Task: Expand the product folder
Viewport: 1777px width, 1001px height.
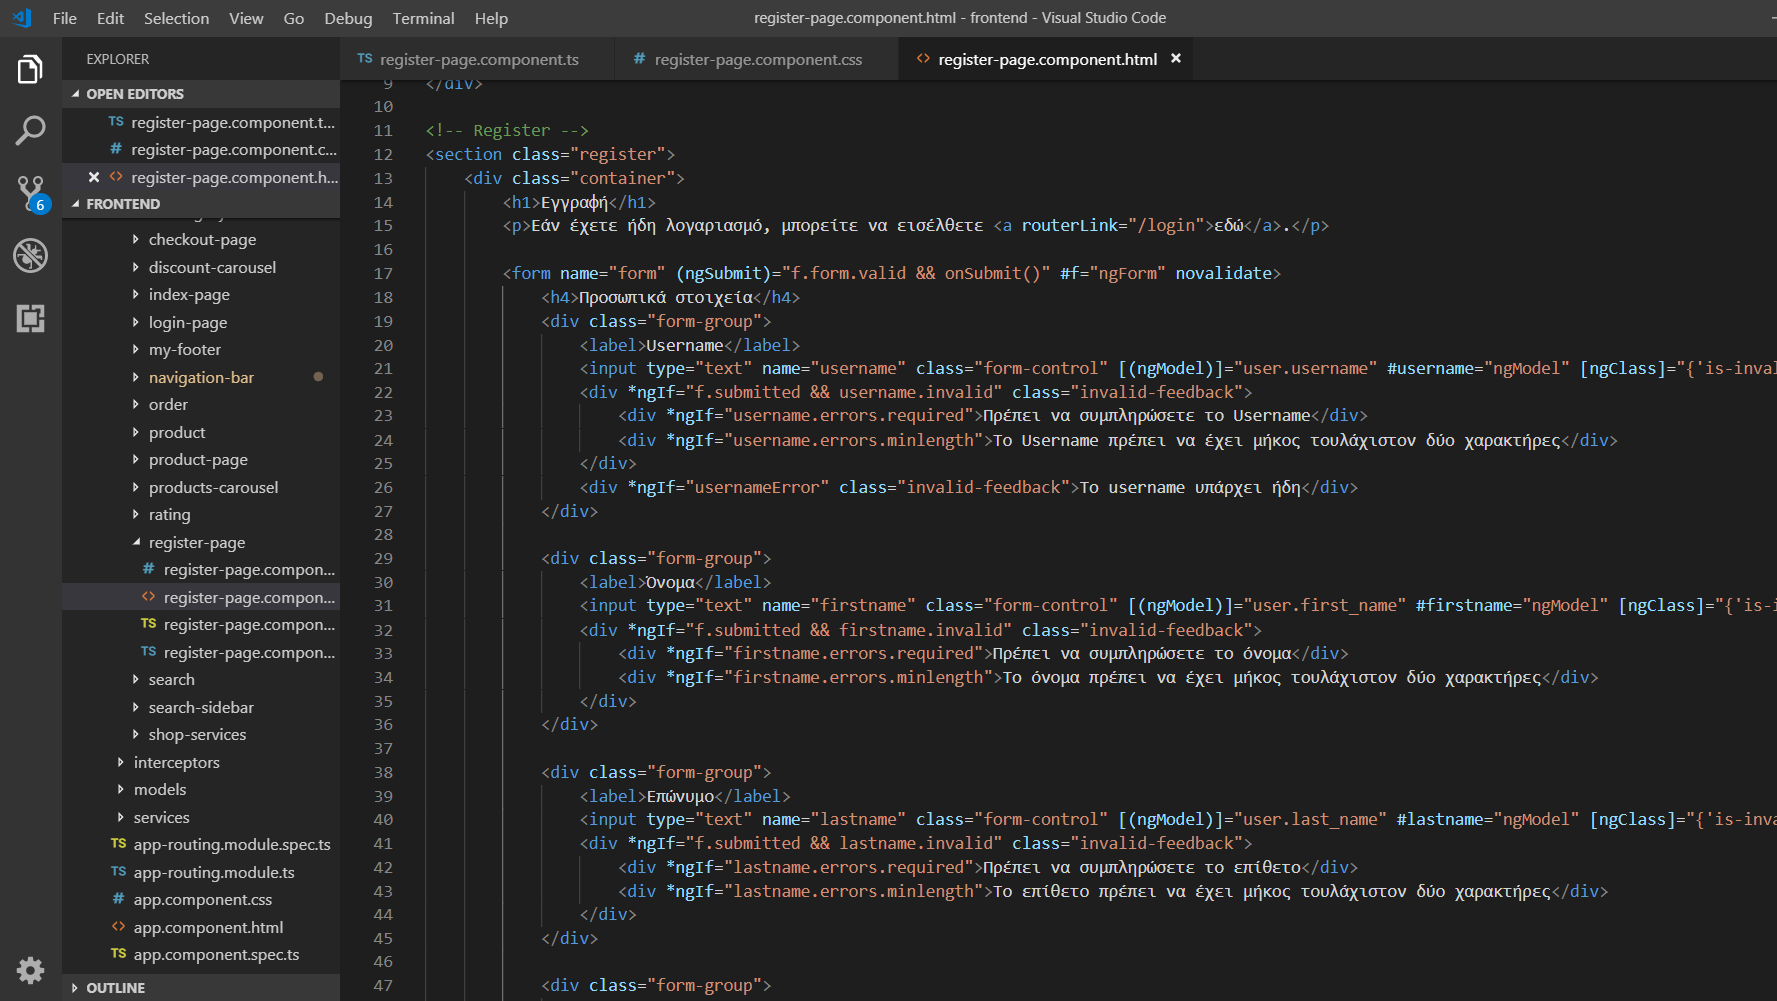Action: (201, 432)
